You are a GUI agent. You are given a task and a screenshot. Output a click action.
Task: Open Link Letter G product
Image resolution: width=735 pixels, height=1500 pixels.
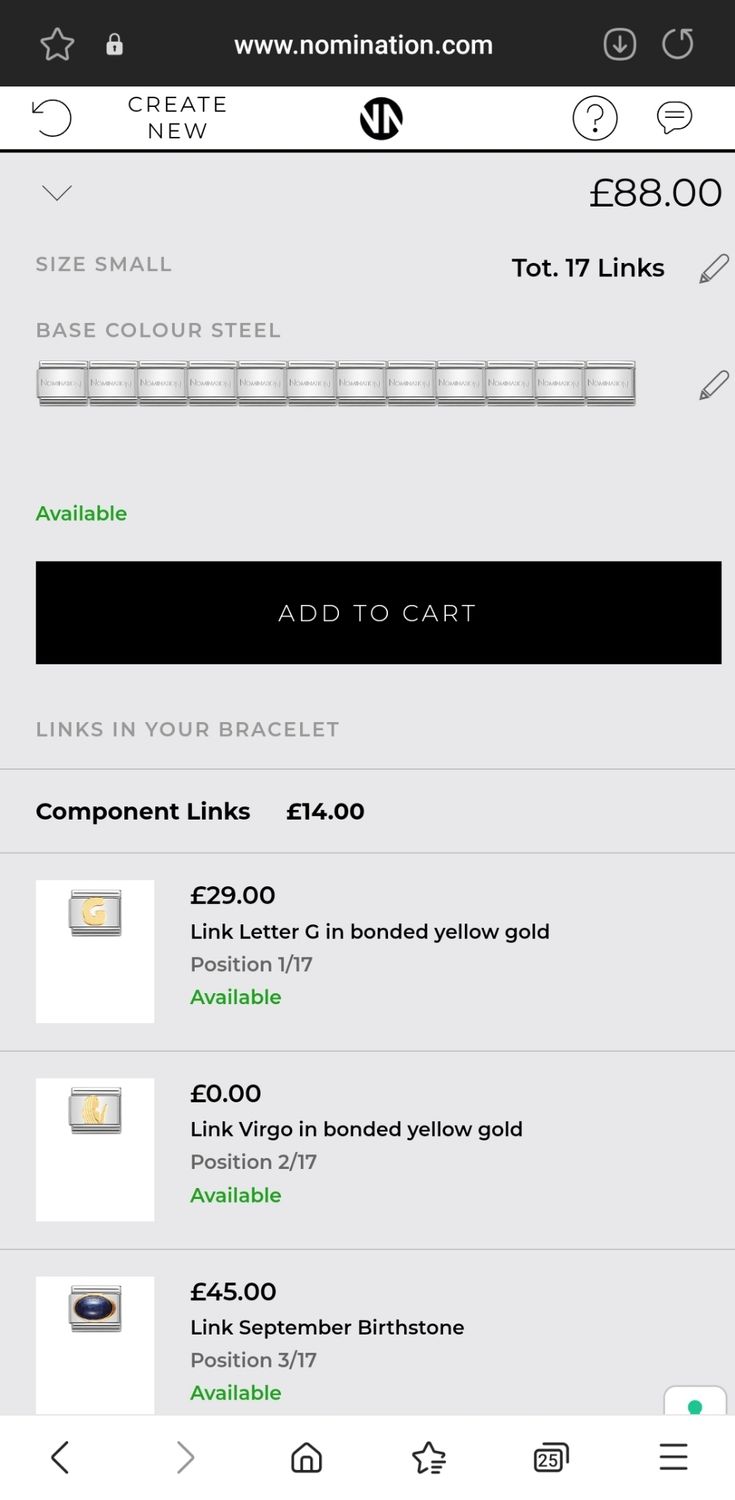(x=369, y=931)
